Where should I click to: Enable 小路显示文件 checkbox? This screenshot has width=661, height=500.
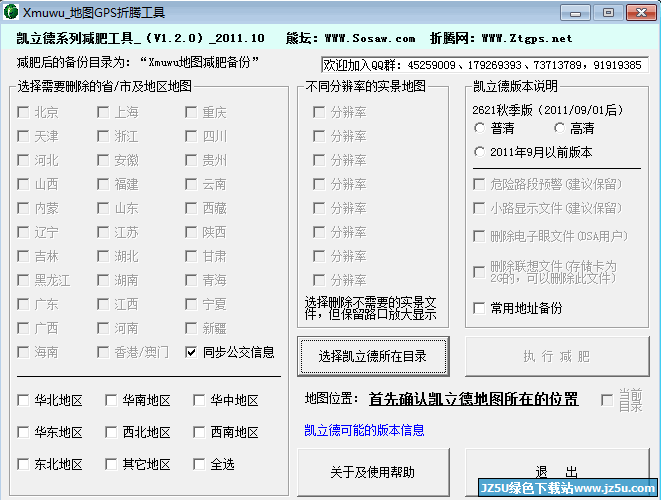[479, 208]
